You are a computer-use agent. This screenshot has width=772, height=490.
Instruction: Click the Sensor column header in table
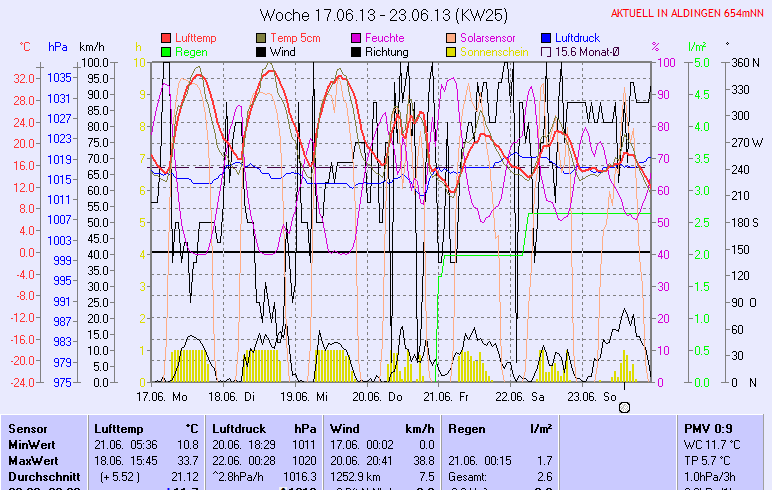(28, 428)
